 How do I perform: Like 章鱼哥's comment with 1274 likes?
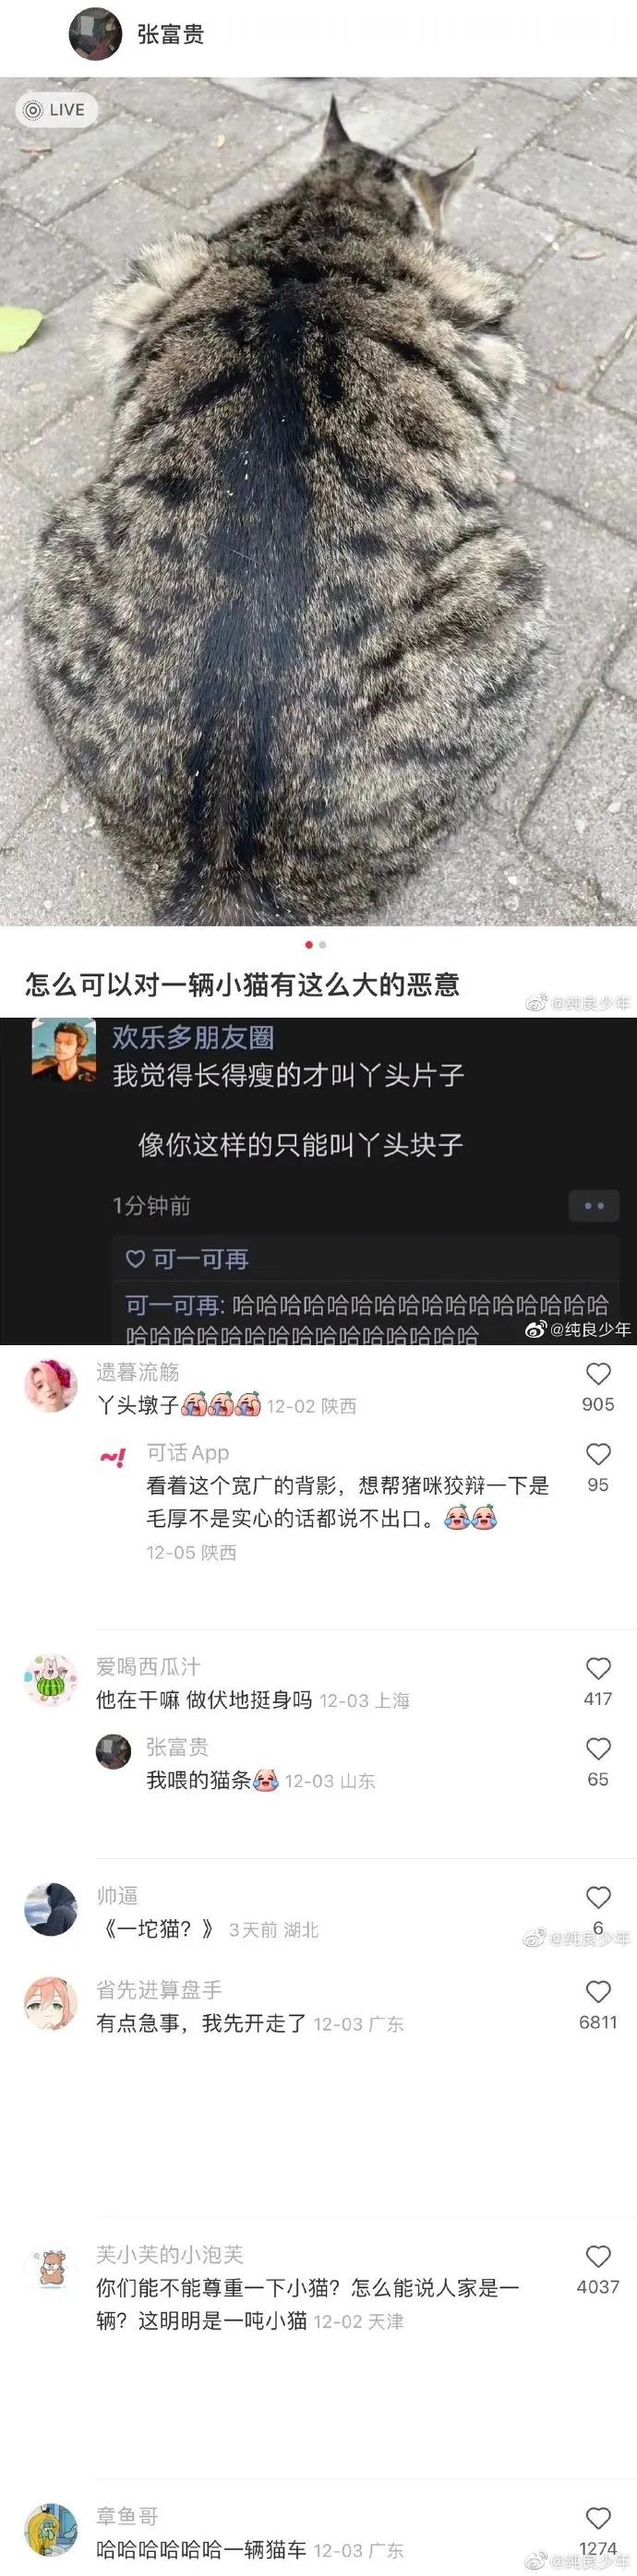(x=598, y=2518)
